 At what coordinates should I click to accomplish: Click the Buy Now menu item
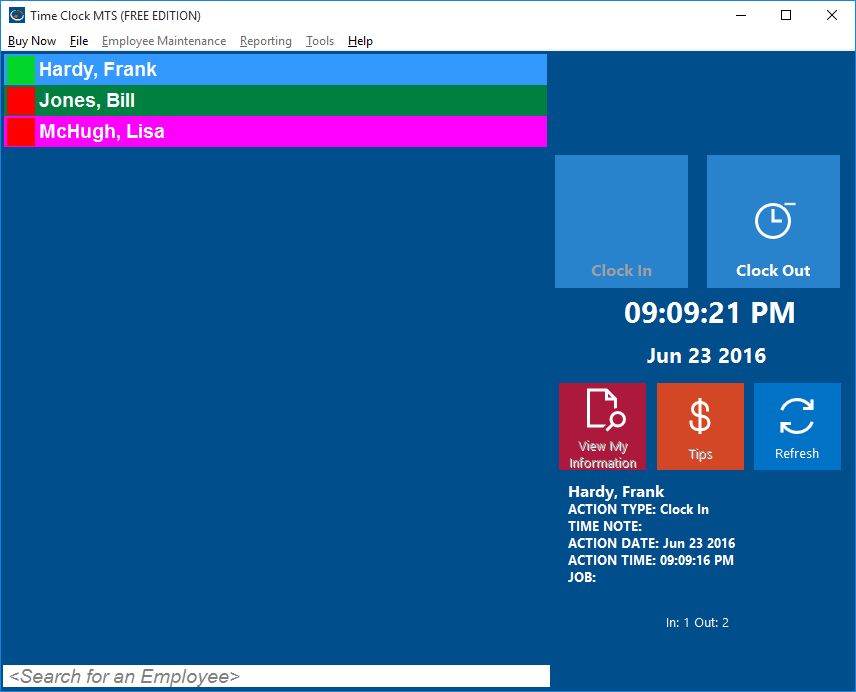32,41
